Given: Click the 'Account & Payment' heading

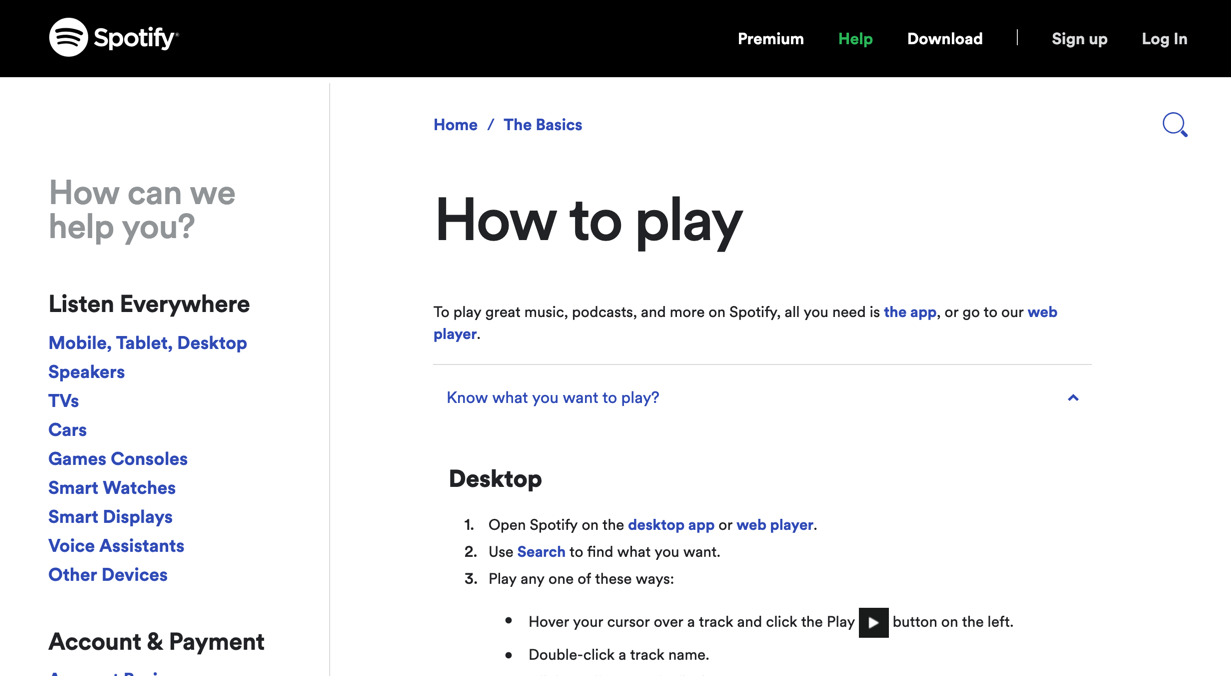Looking at the screenshot, I should [x=156, y=642].
